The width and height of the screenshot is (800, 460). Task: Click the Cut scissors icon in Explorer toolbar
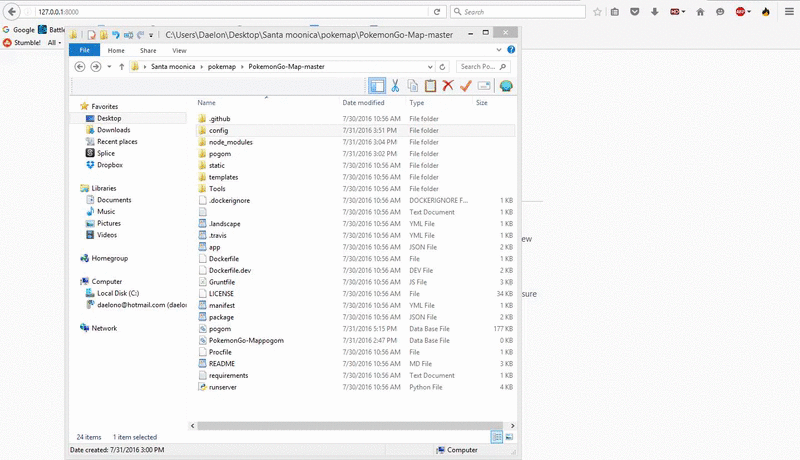pyautogui.click(x=395, y=86)
